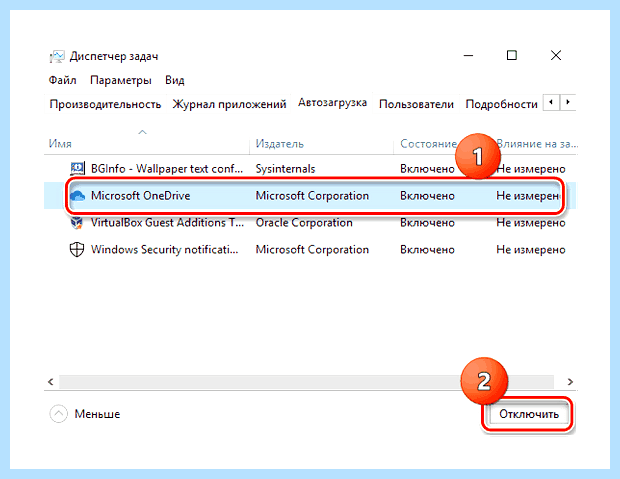This screenshot has height=479, width=620.
Task: Select the Автозагрузка tab
Action: point(332,103)
